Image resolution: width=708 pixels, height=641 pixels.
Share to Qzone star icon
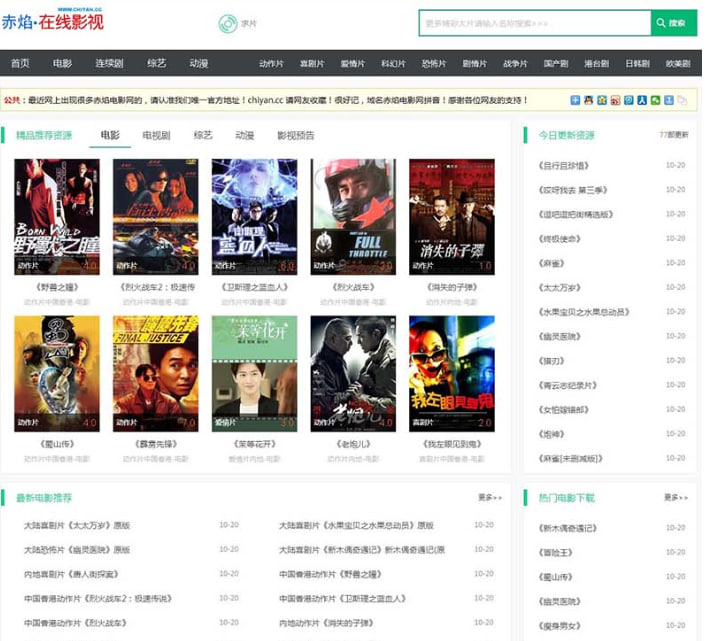[602, 100]
